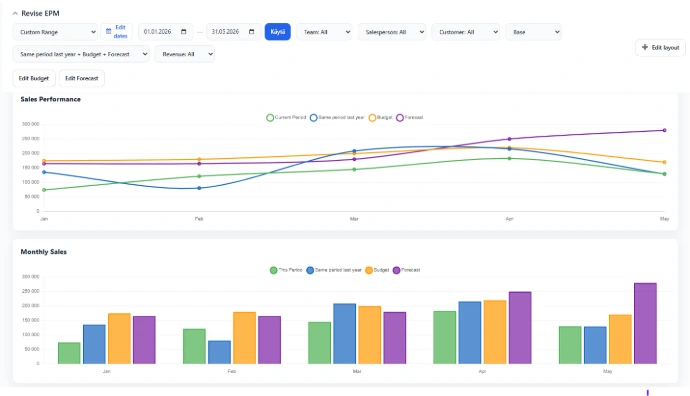690x396 pixels.
Task: Open the Team: All dropdown
Action: [x=324, y=32]
